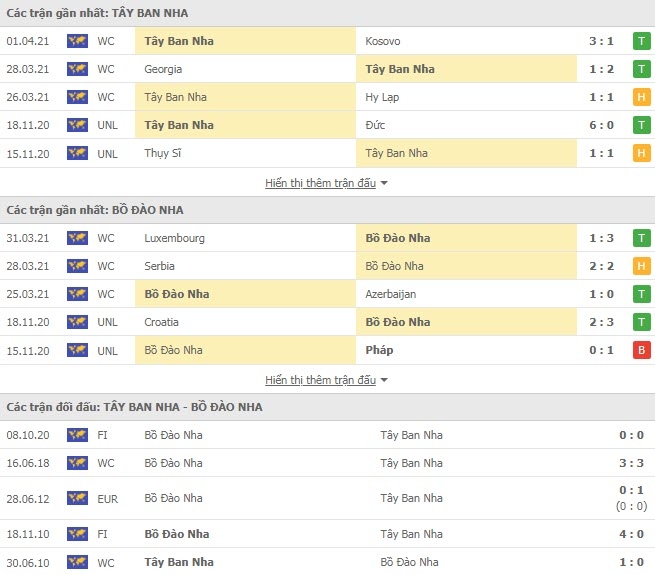655x574 pixels.
Task: Open the Kosovo team link
Action: pyautogui.click(x=383, y=41)
